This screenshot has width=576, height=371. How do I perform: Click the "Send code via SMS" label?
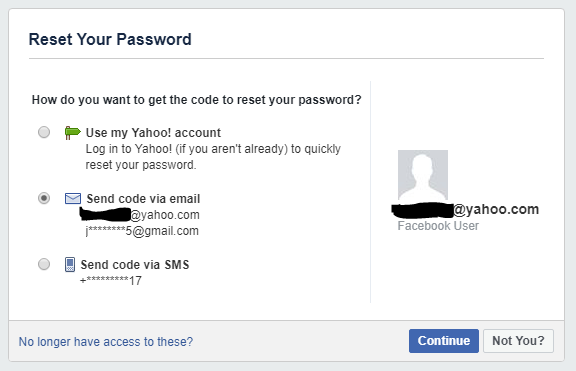[x=135, y=264]
